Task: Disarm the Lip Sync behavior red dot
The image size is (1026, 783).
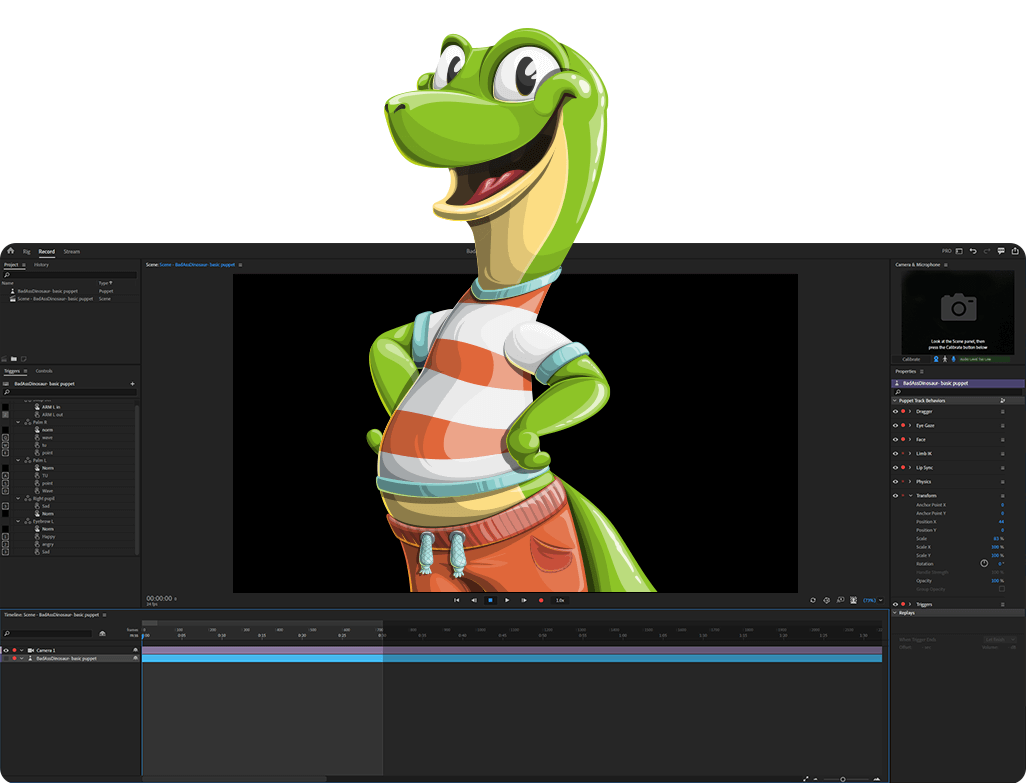Action: tap(903, 468)
